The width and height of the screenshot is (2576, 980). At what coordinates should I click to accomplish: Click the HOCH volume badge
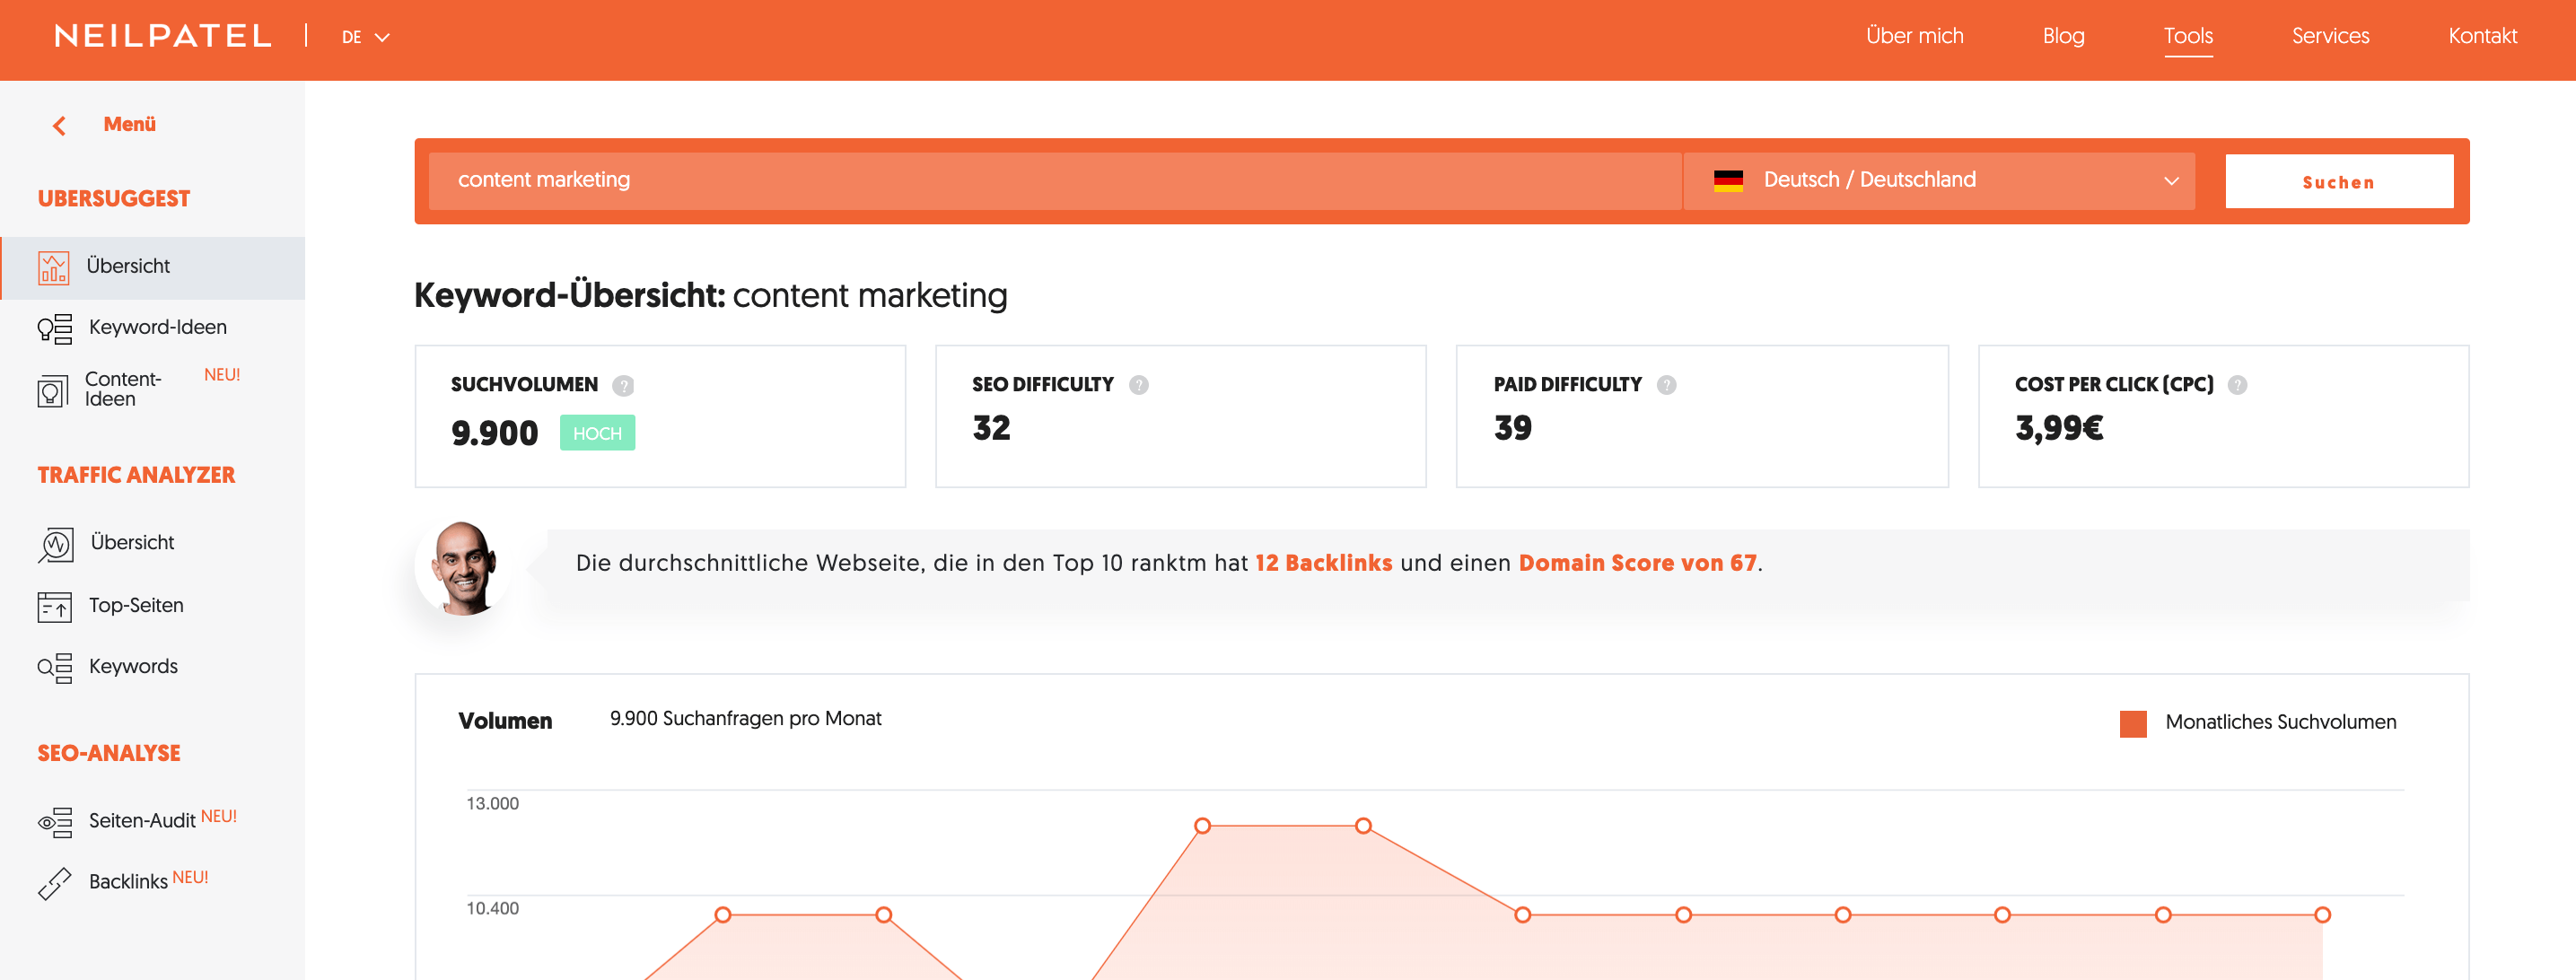tap(597, 434)
